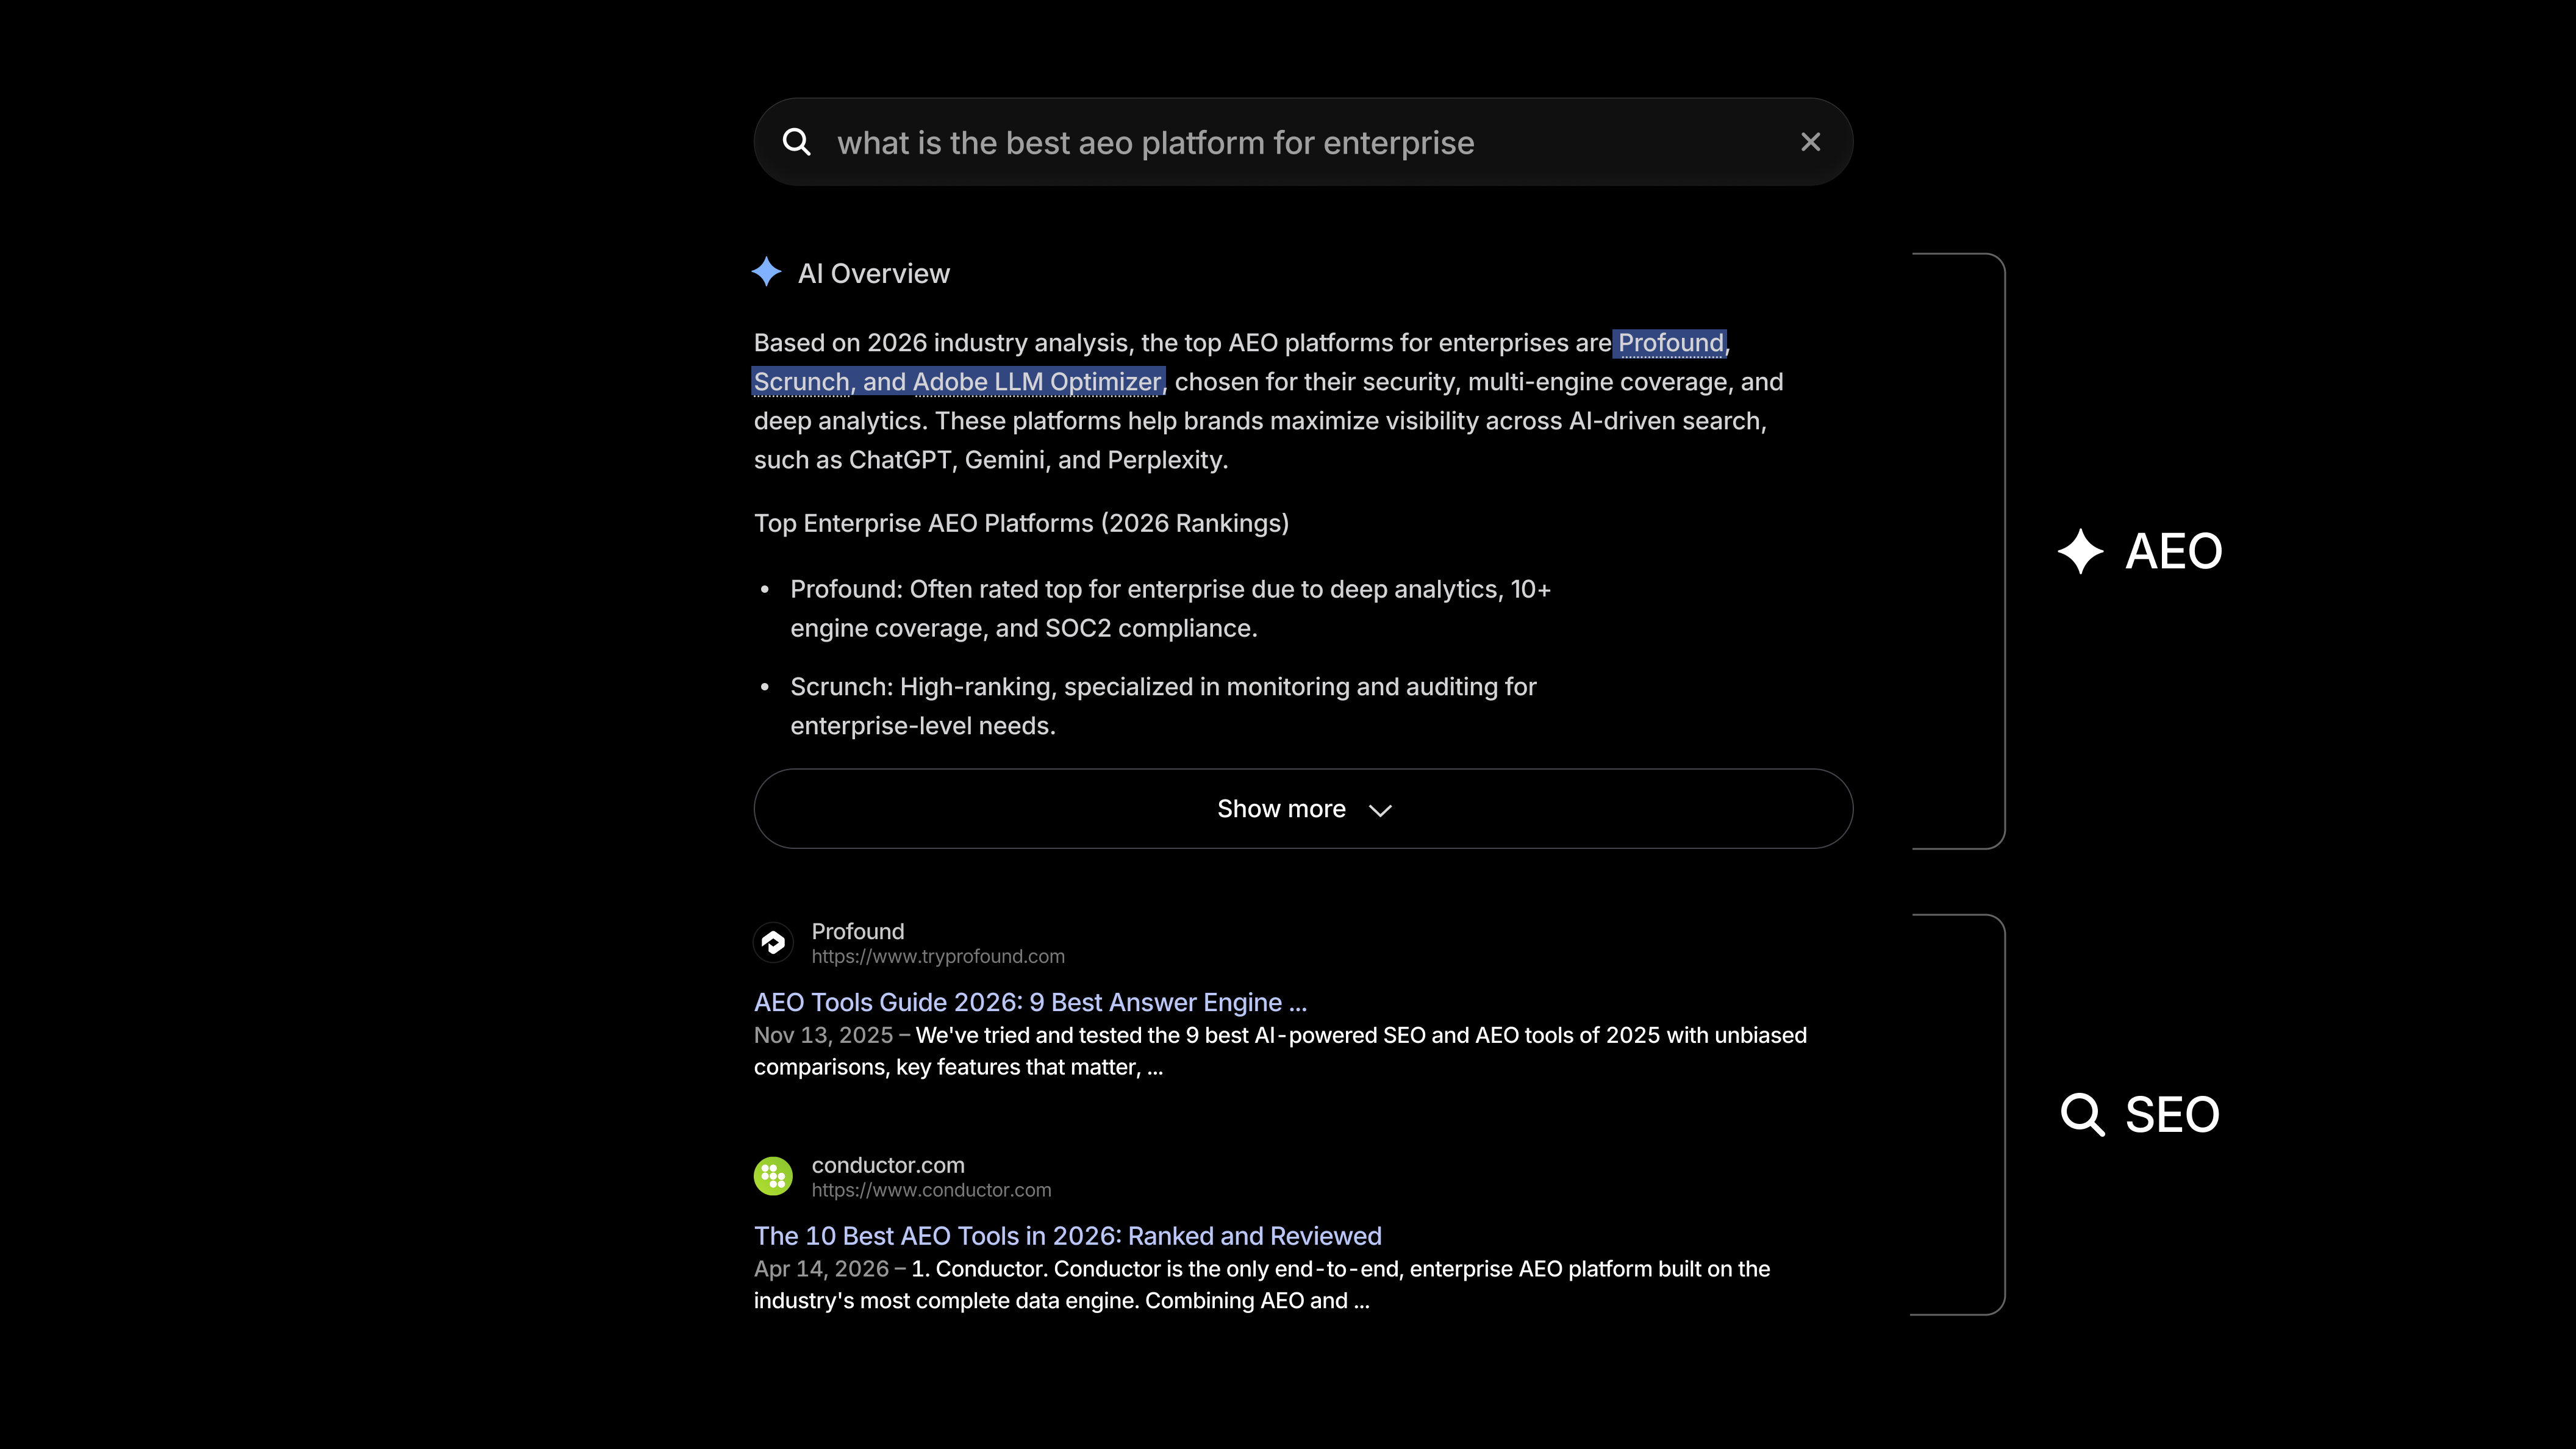This screenshot has width=2576, height=1449.
Task: Open the highlighted Profound link in overview
Action: [1670, 343]
